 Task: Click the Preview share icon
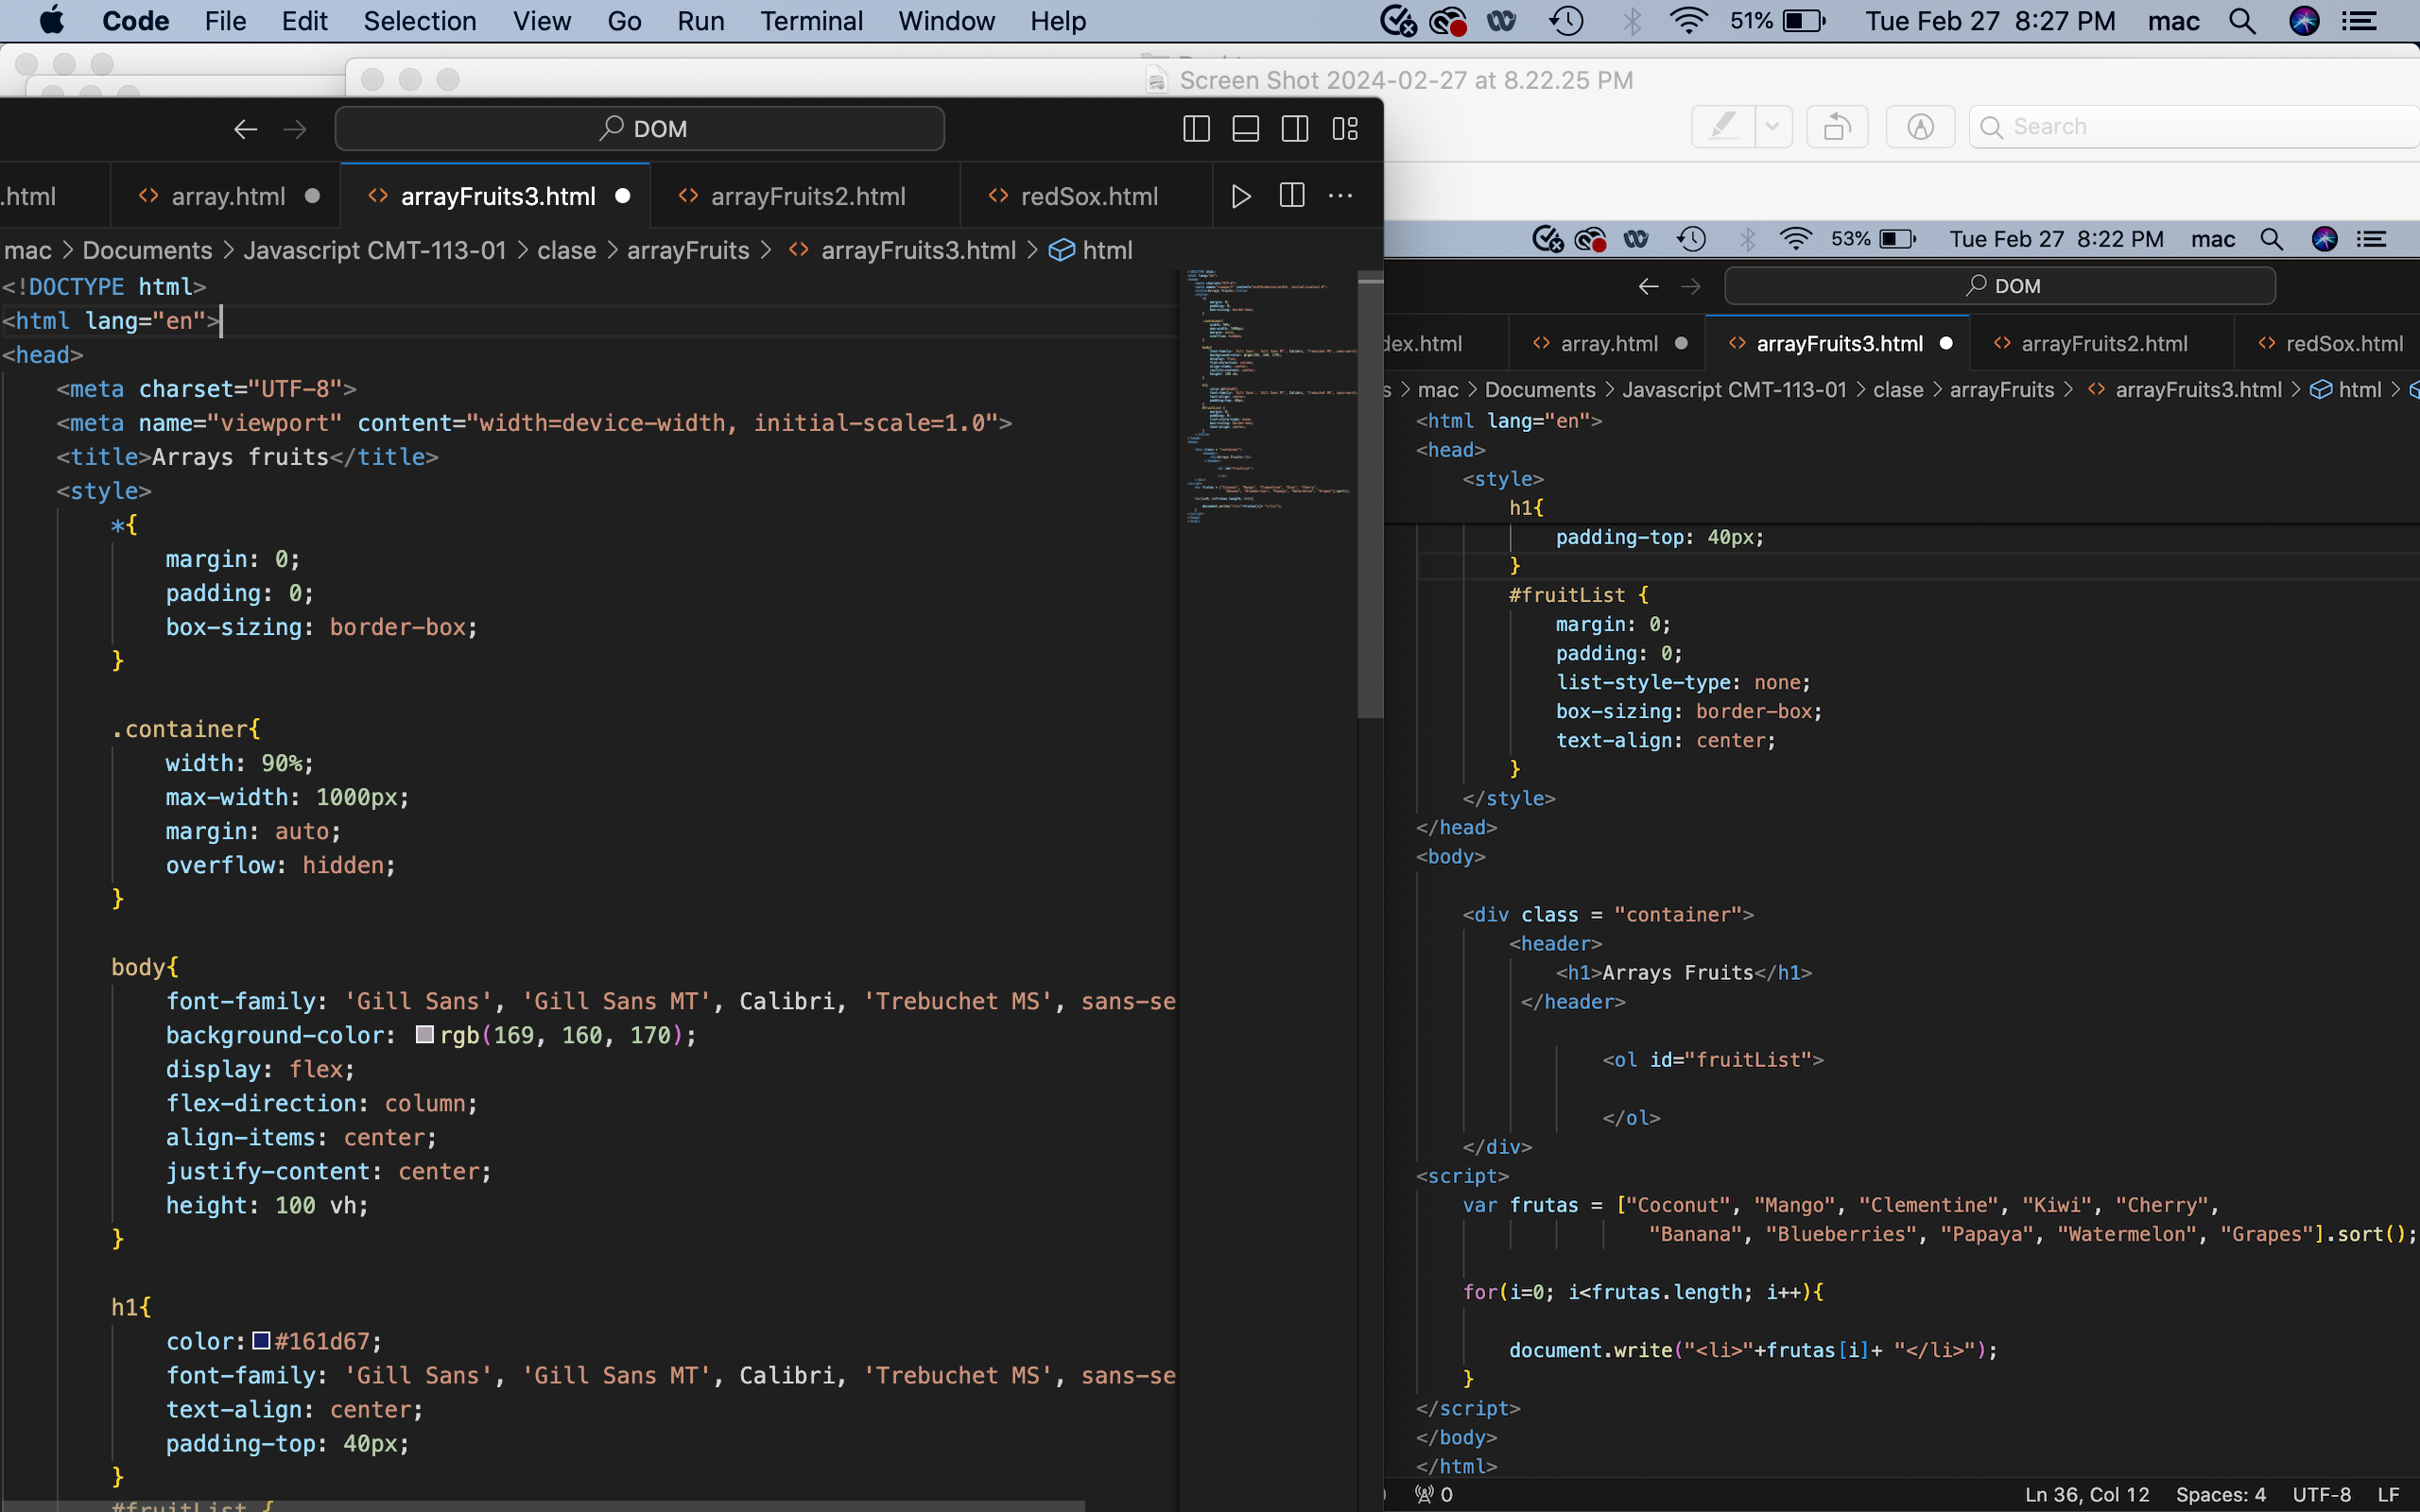1837,127
